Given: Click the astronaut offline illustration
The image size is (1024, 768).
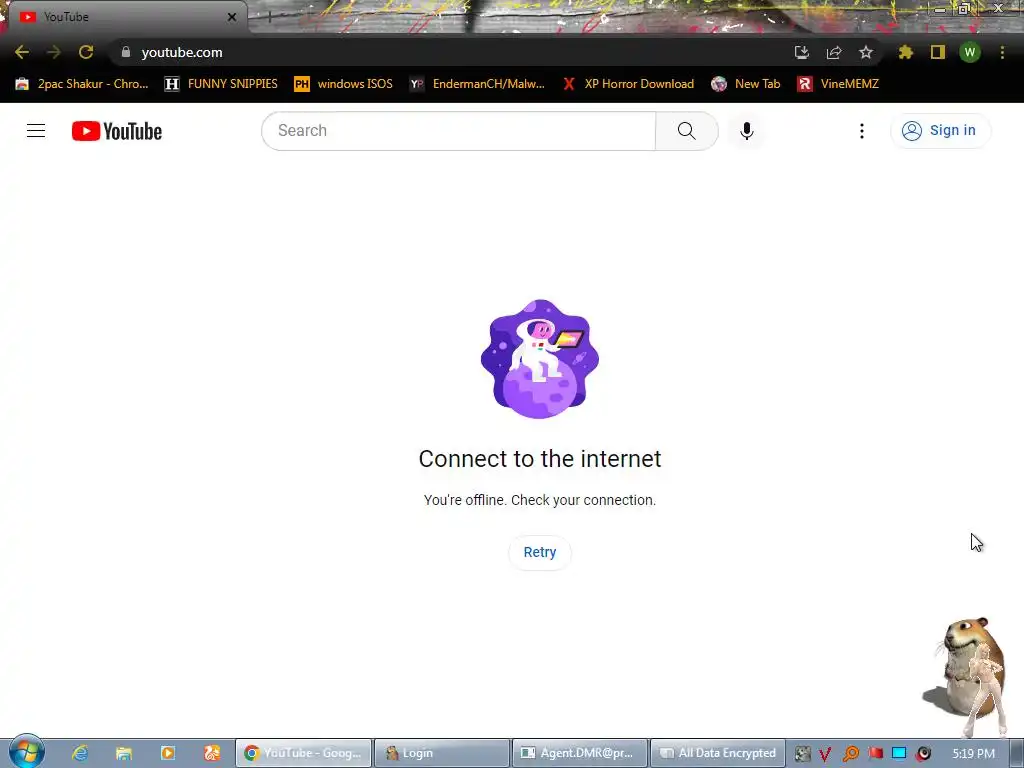Looking at the screenshot, I should (x=540, y=359).
